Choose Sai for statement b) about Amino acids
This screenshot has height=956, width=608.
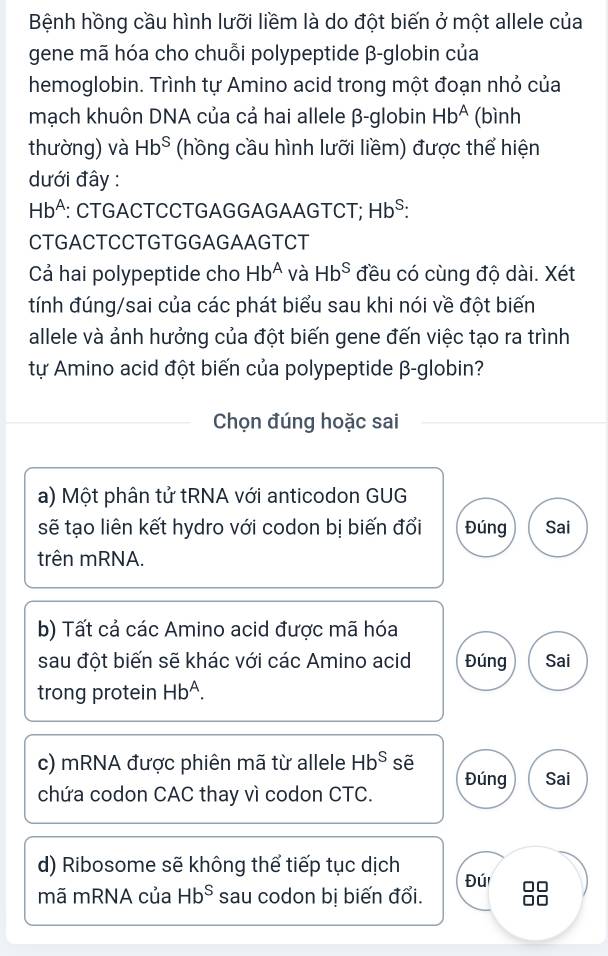coord(558,660)
